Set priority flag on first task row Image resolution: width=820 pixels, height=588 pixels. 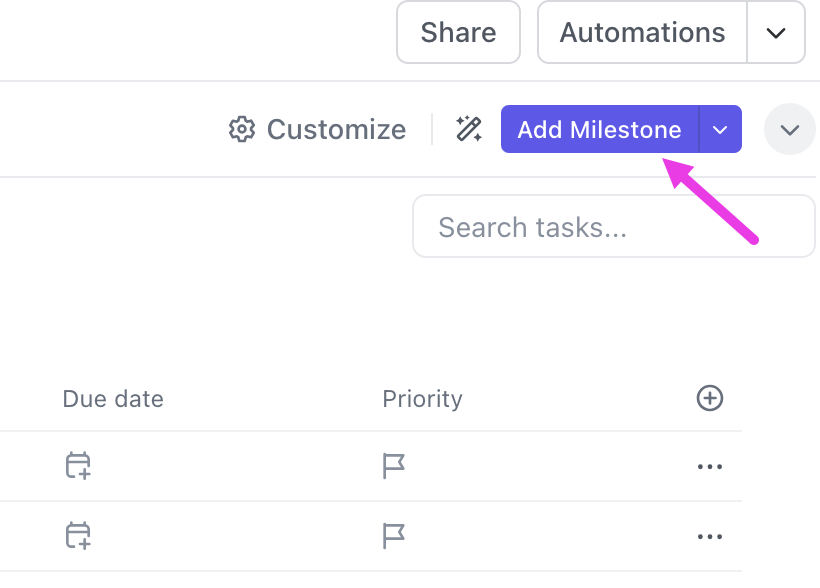pos(394,466)
